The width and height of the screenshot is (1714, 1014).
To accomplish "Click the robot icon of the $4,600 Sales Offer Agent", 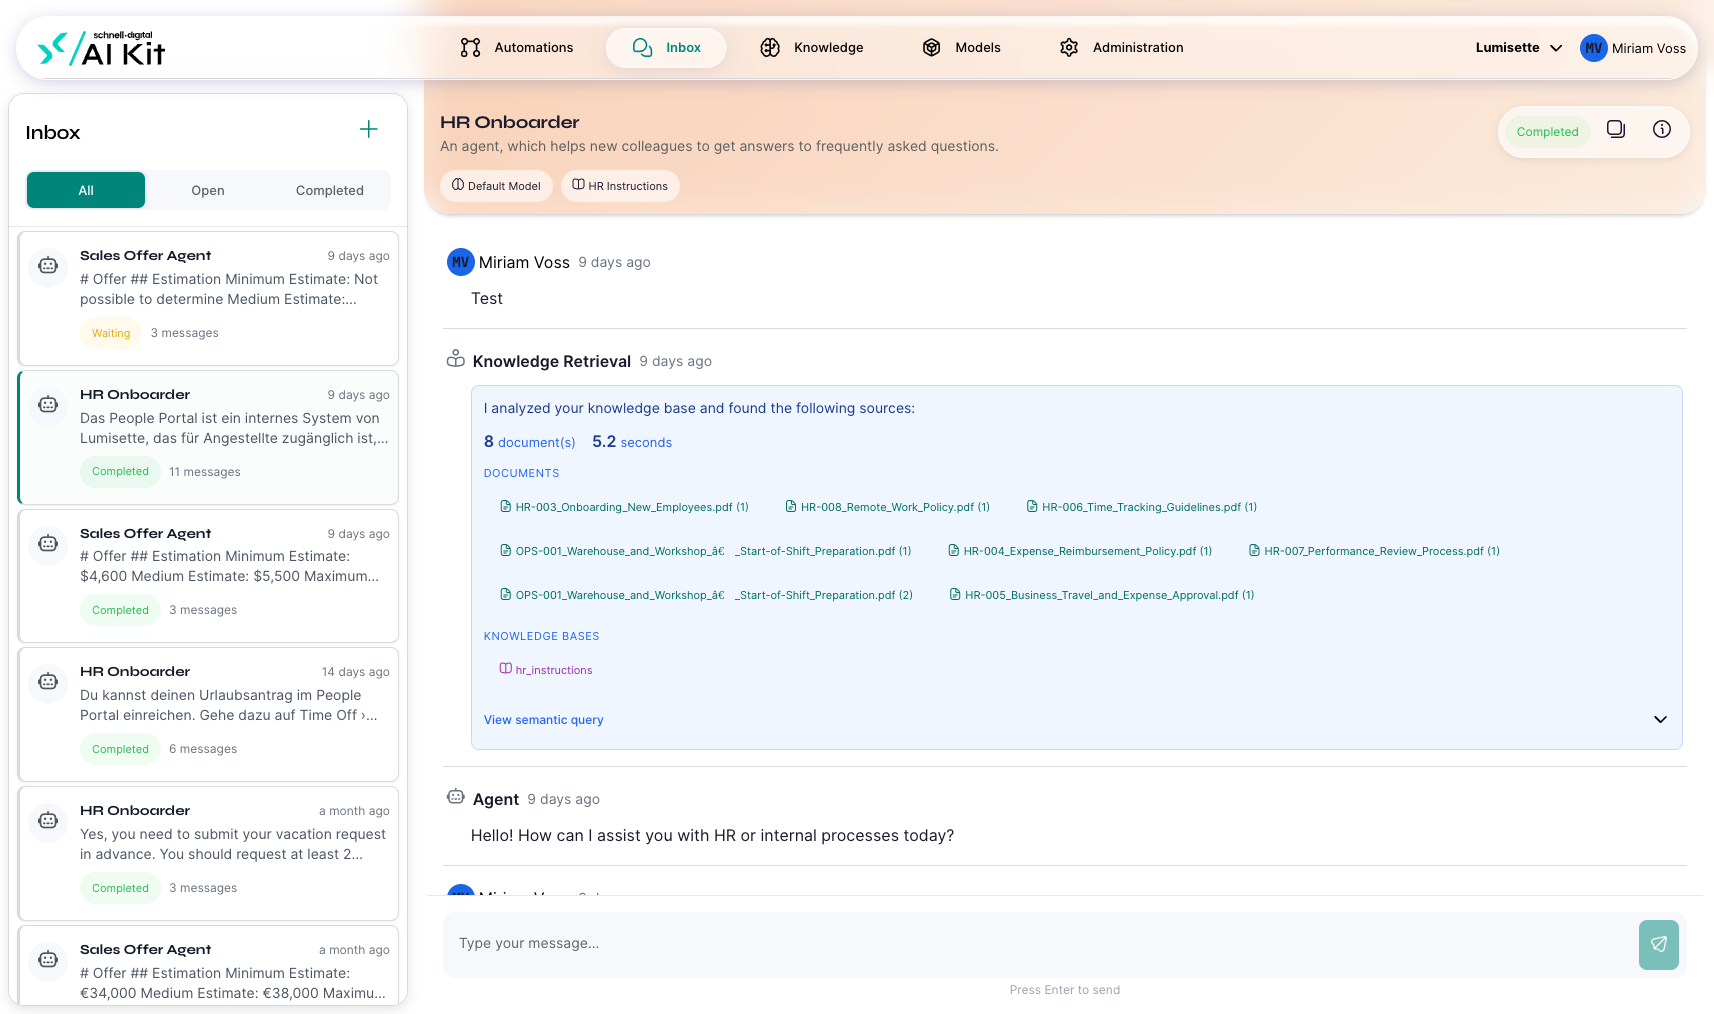I will [x=48, y=544].
